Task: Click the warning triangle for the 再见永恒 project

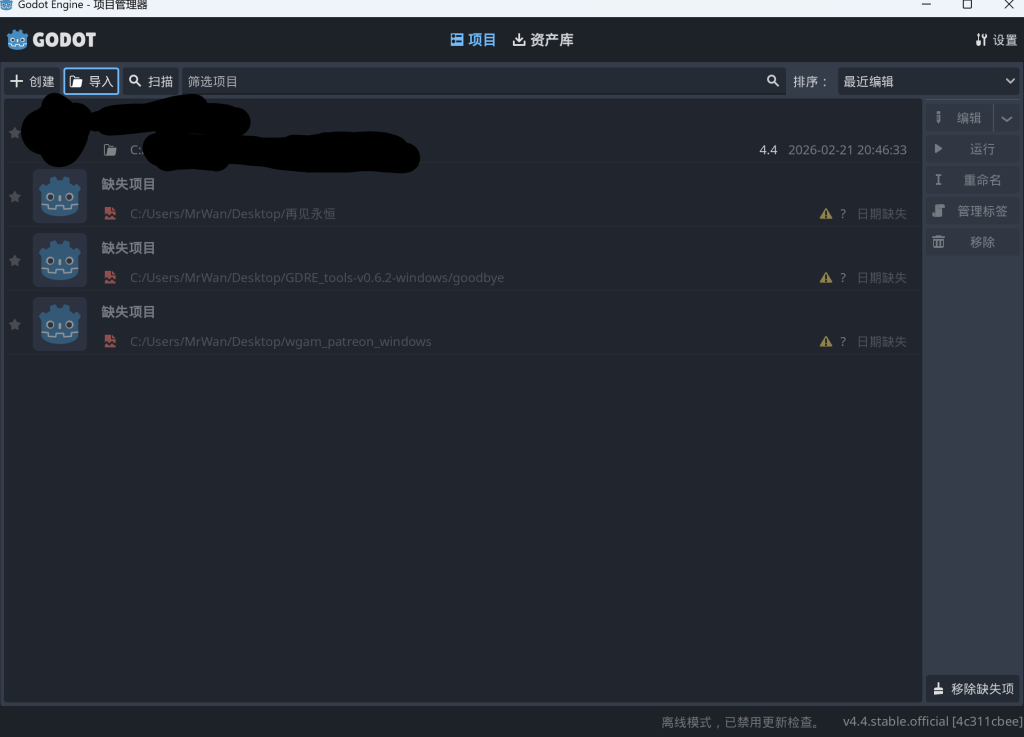Action: point(826,214)
